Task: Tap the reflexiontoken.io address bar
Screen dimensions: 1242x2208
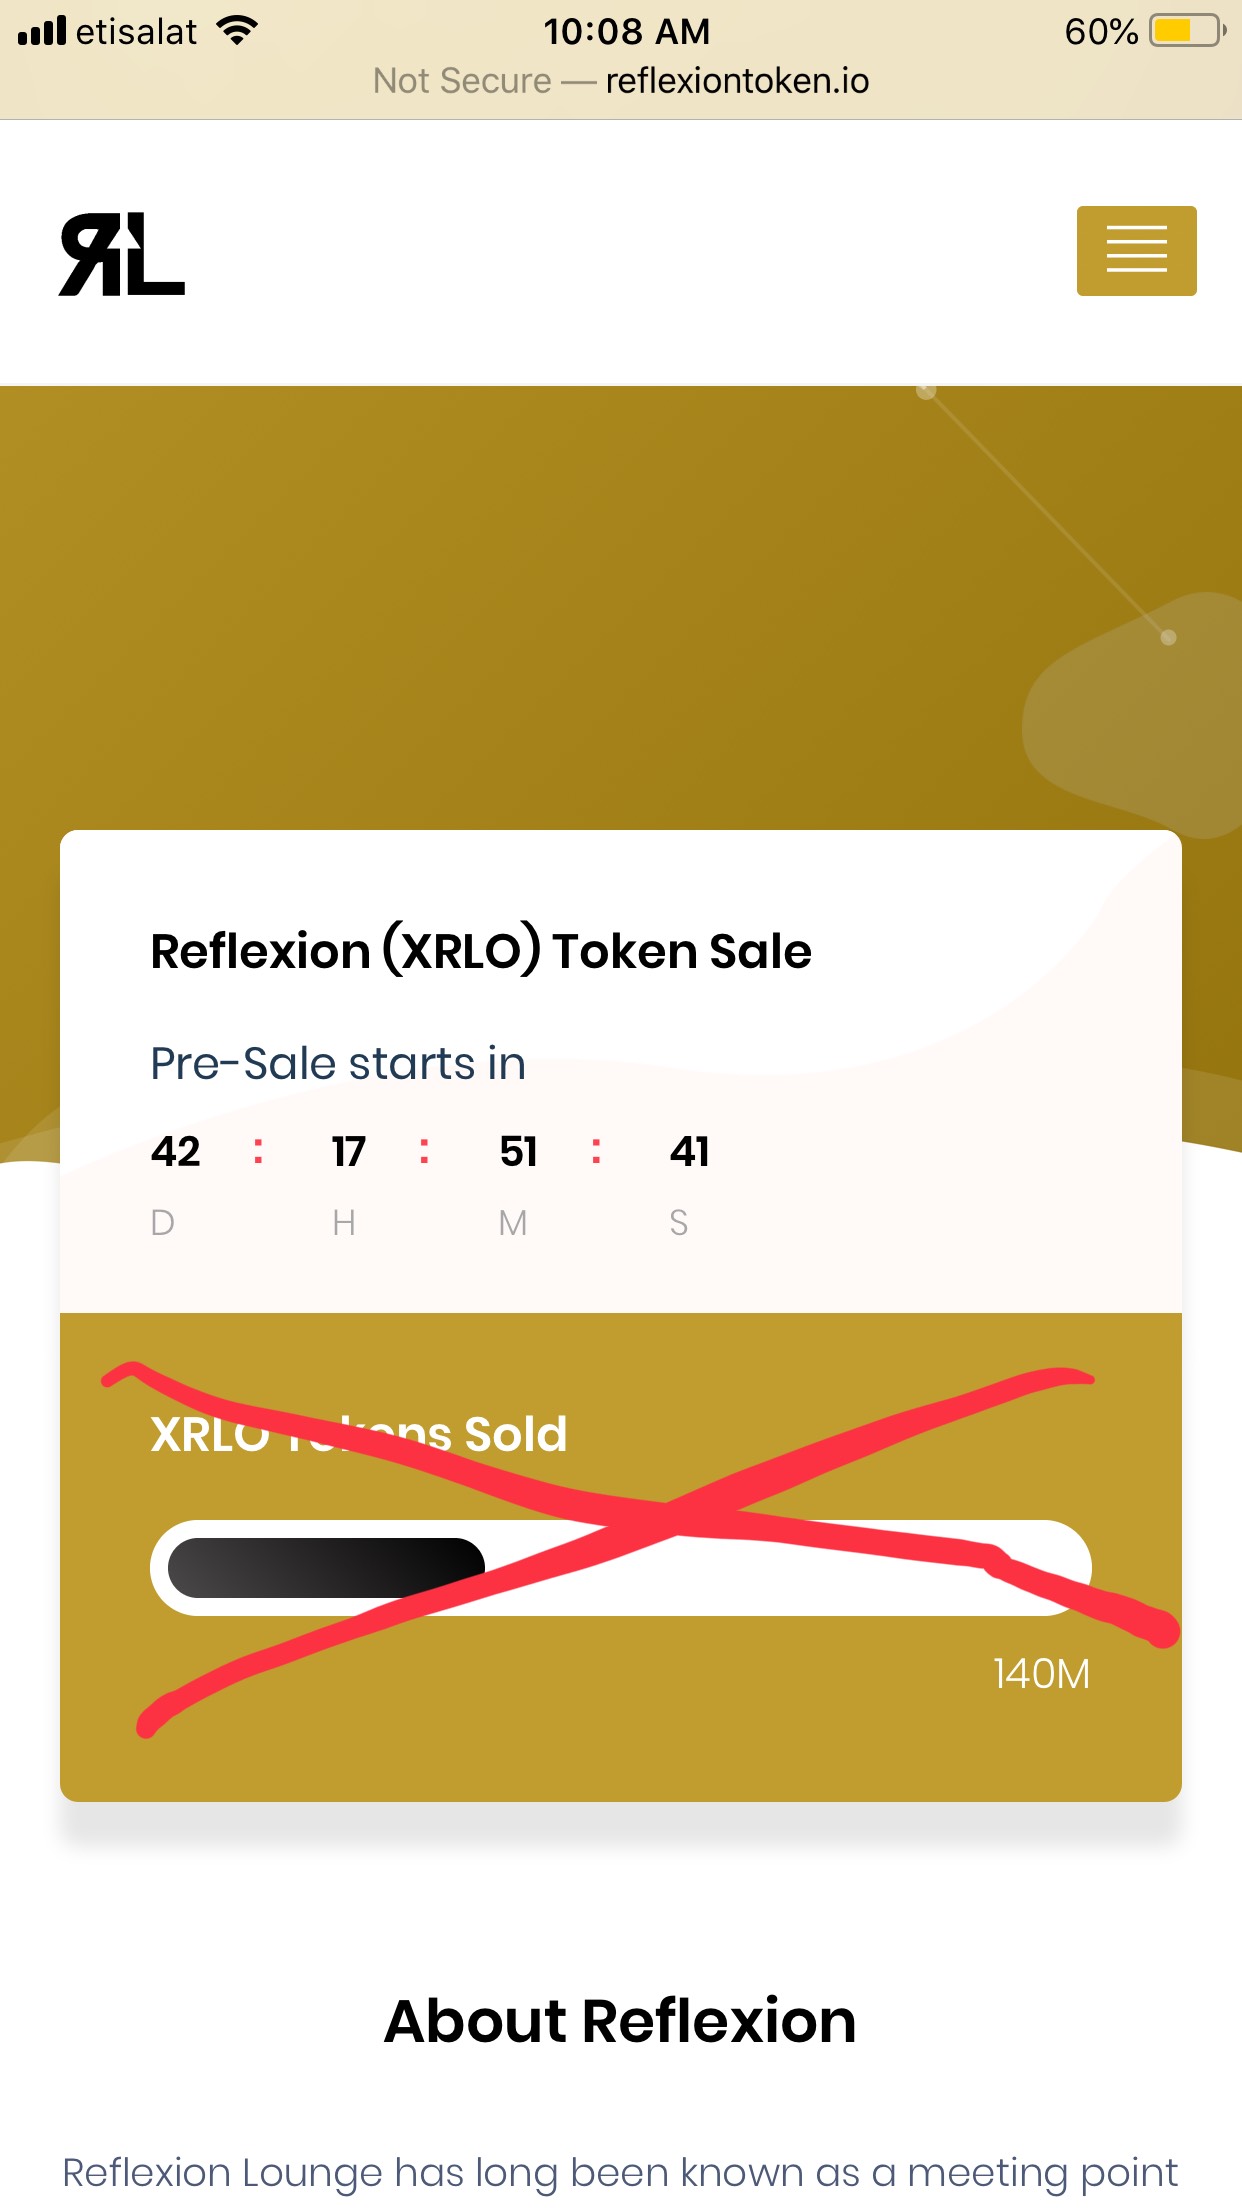Action: pyautogui.click(x=621, y=81)
